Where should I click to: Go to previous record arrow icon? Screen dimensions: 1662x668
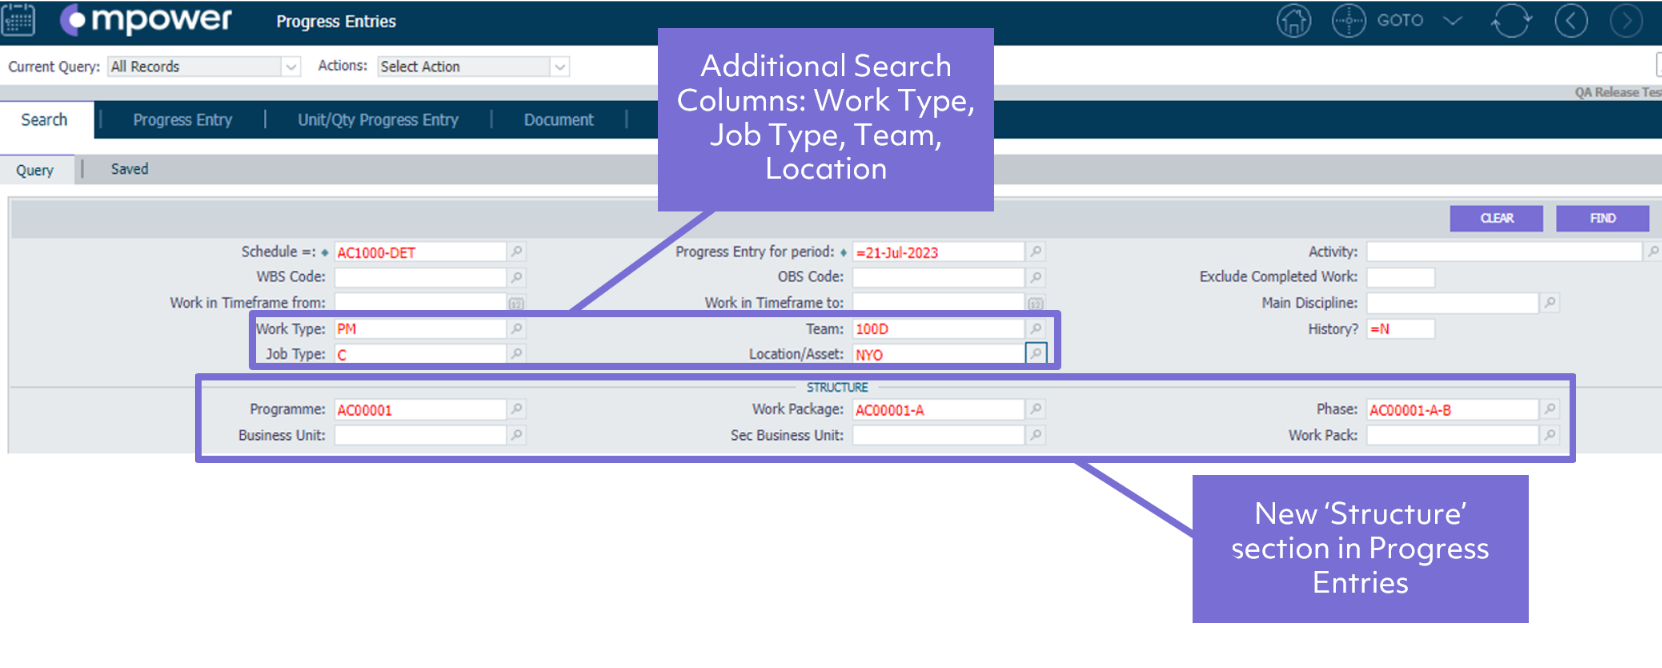pyautogui.click(x=1571, y=21)
